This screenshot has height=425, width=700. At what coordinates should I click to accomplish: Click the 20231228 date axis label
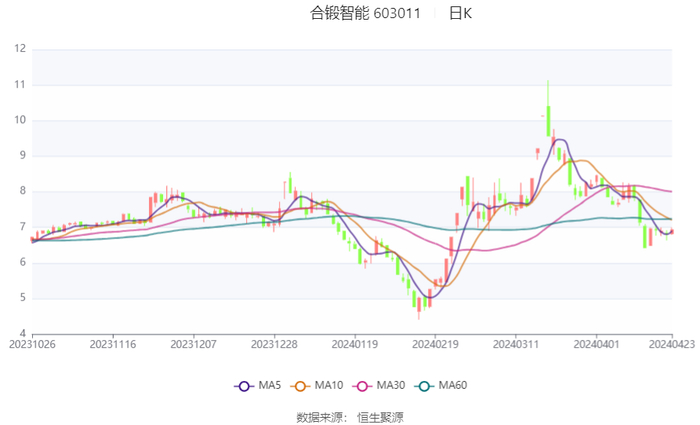[273, 343]
